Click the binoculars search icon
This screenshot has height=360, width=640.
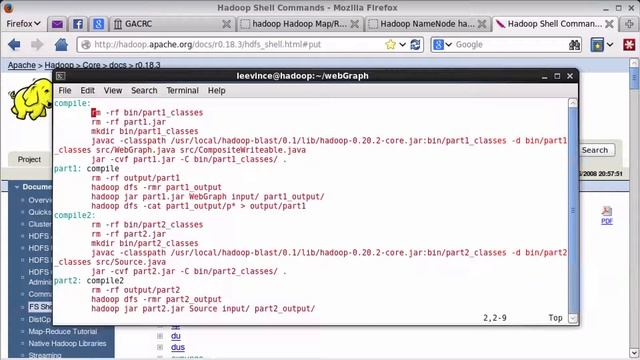click(574, 45)
